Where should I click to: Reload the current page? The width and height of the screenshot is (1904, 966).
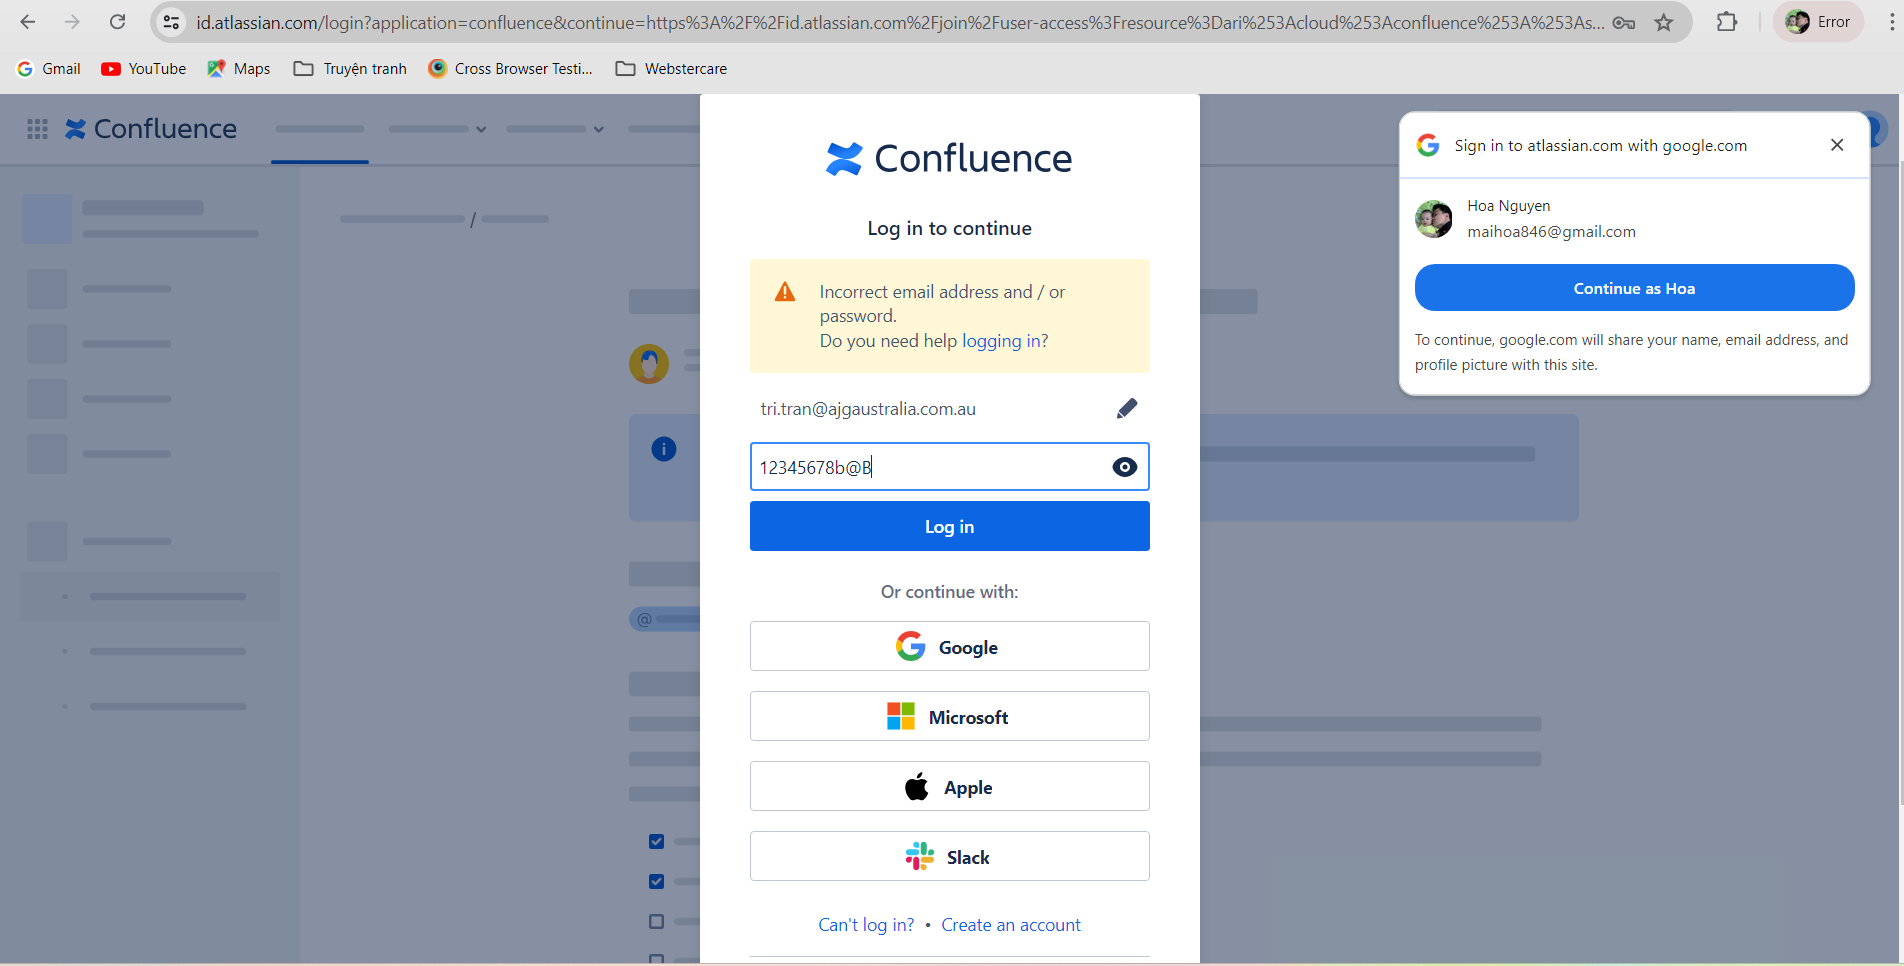[117, 22]
